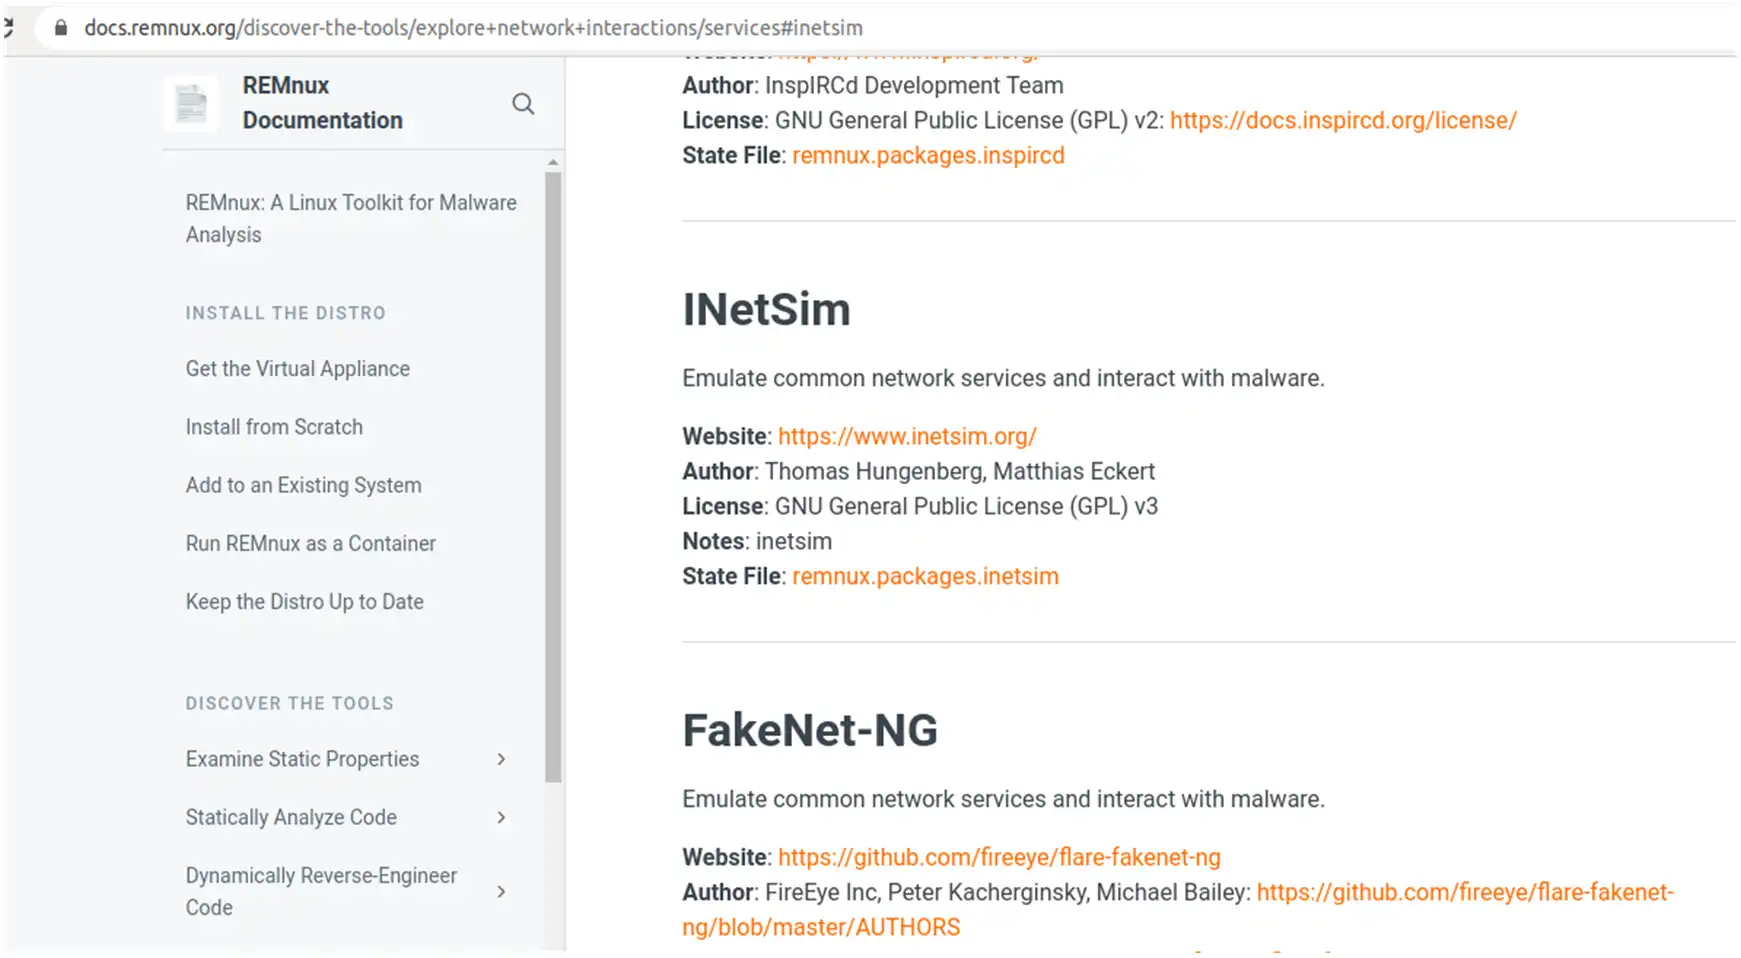Click the REMnux Documentation title
The width and height of the screenshot is (1741, 958).
pos(322,103)
